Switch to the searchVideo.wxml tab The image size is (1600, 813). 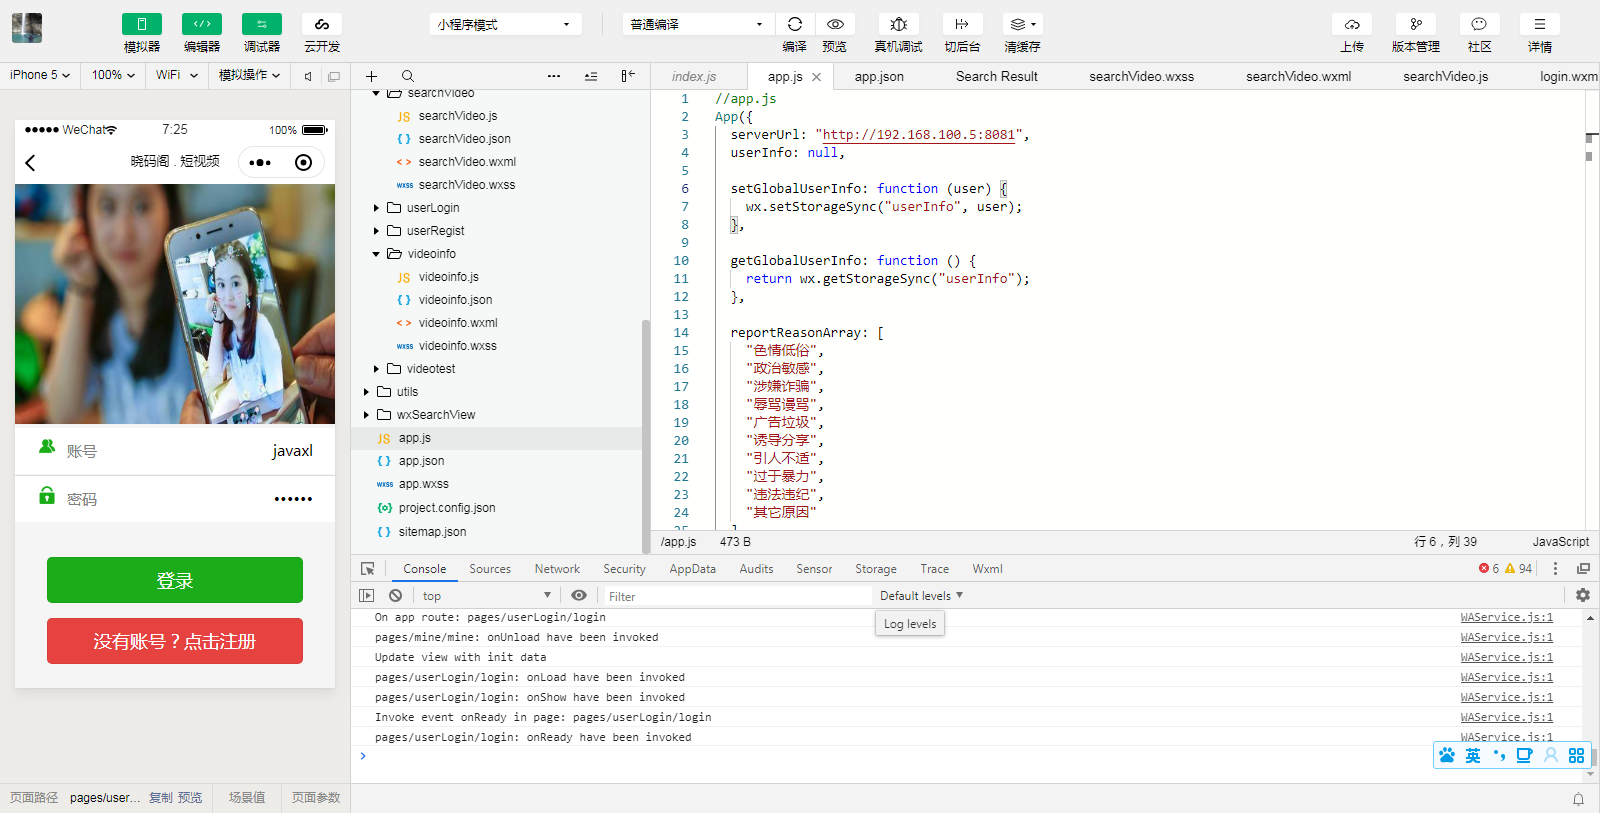(1298, 76)
